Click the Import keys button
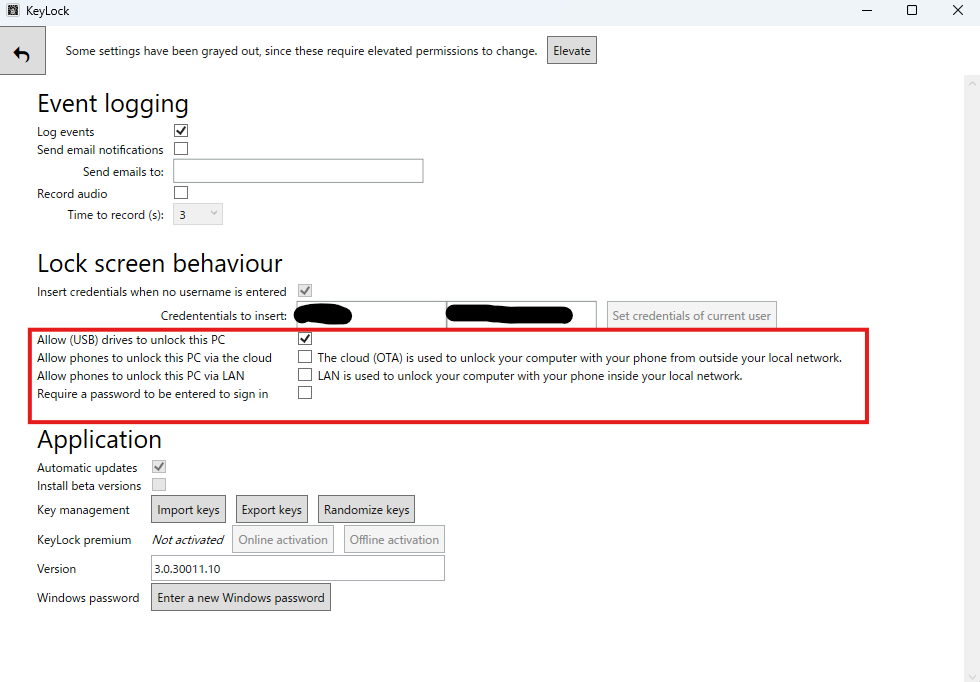Viewport: 980px width, 682px height. click(188, 509)
